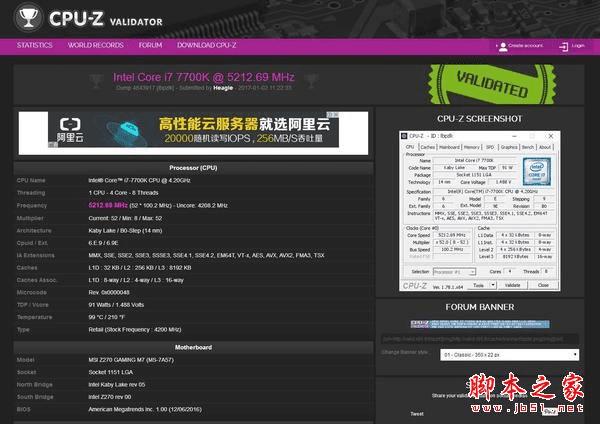This screenshot has width=600, height=424.
Task: Click the Create account user icon
Action: (503, 47)
